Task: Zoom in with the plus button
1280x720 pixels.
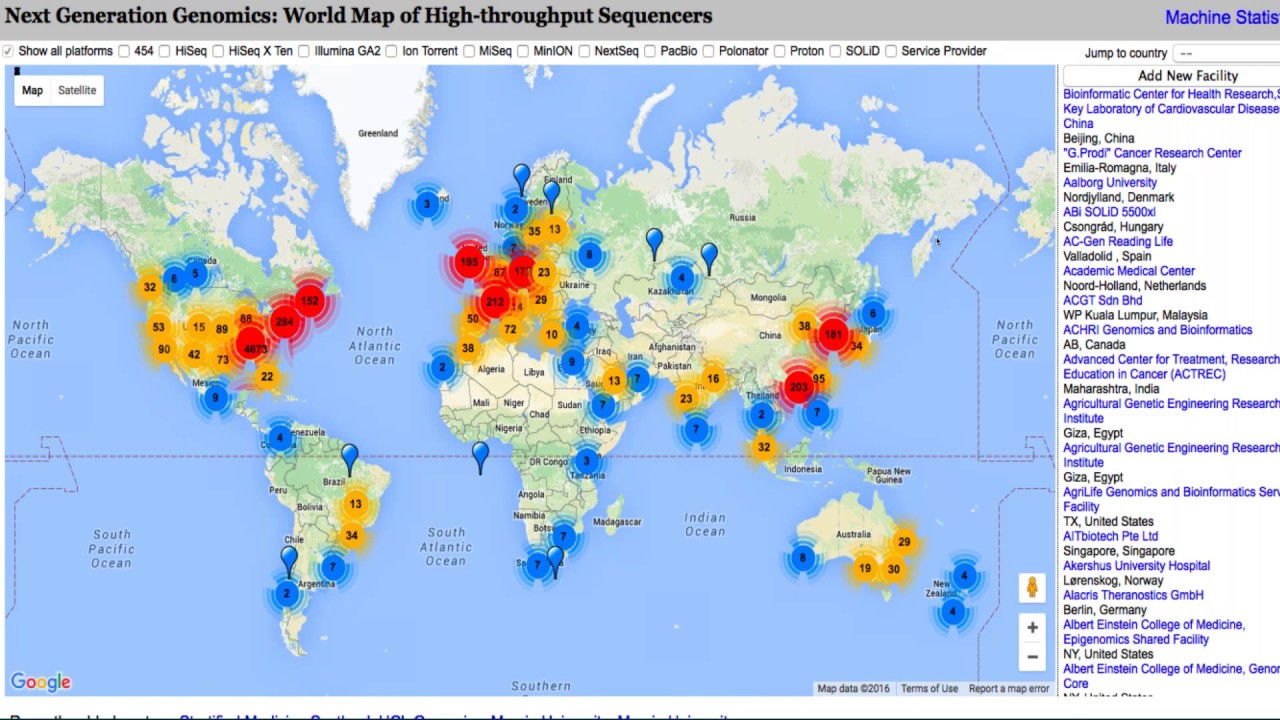Action: coord(1032,628)
